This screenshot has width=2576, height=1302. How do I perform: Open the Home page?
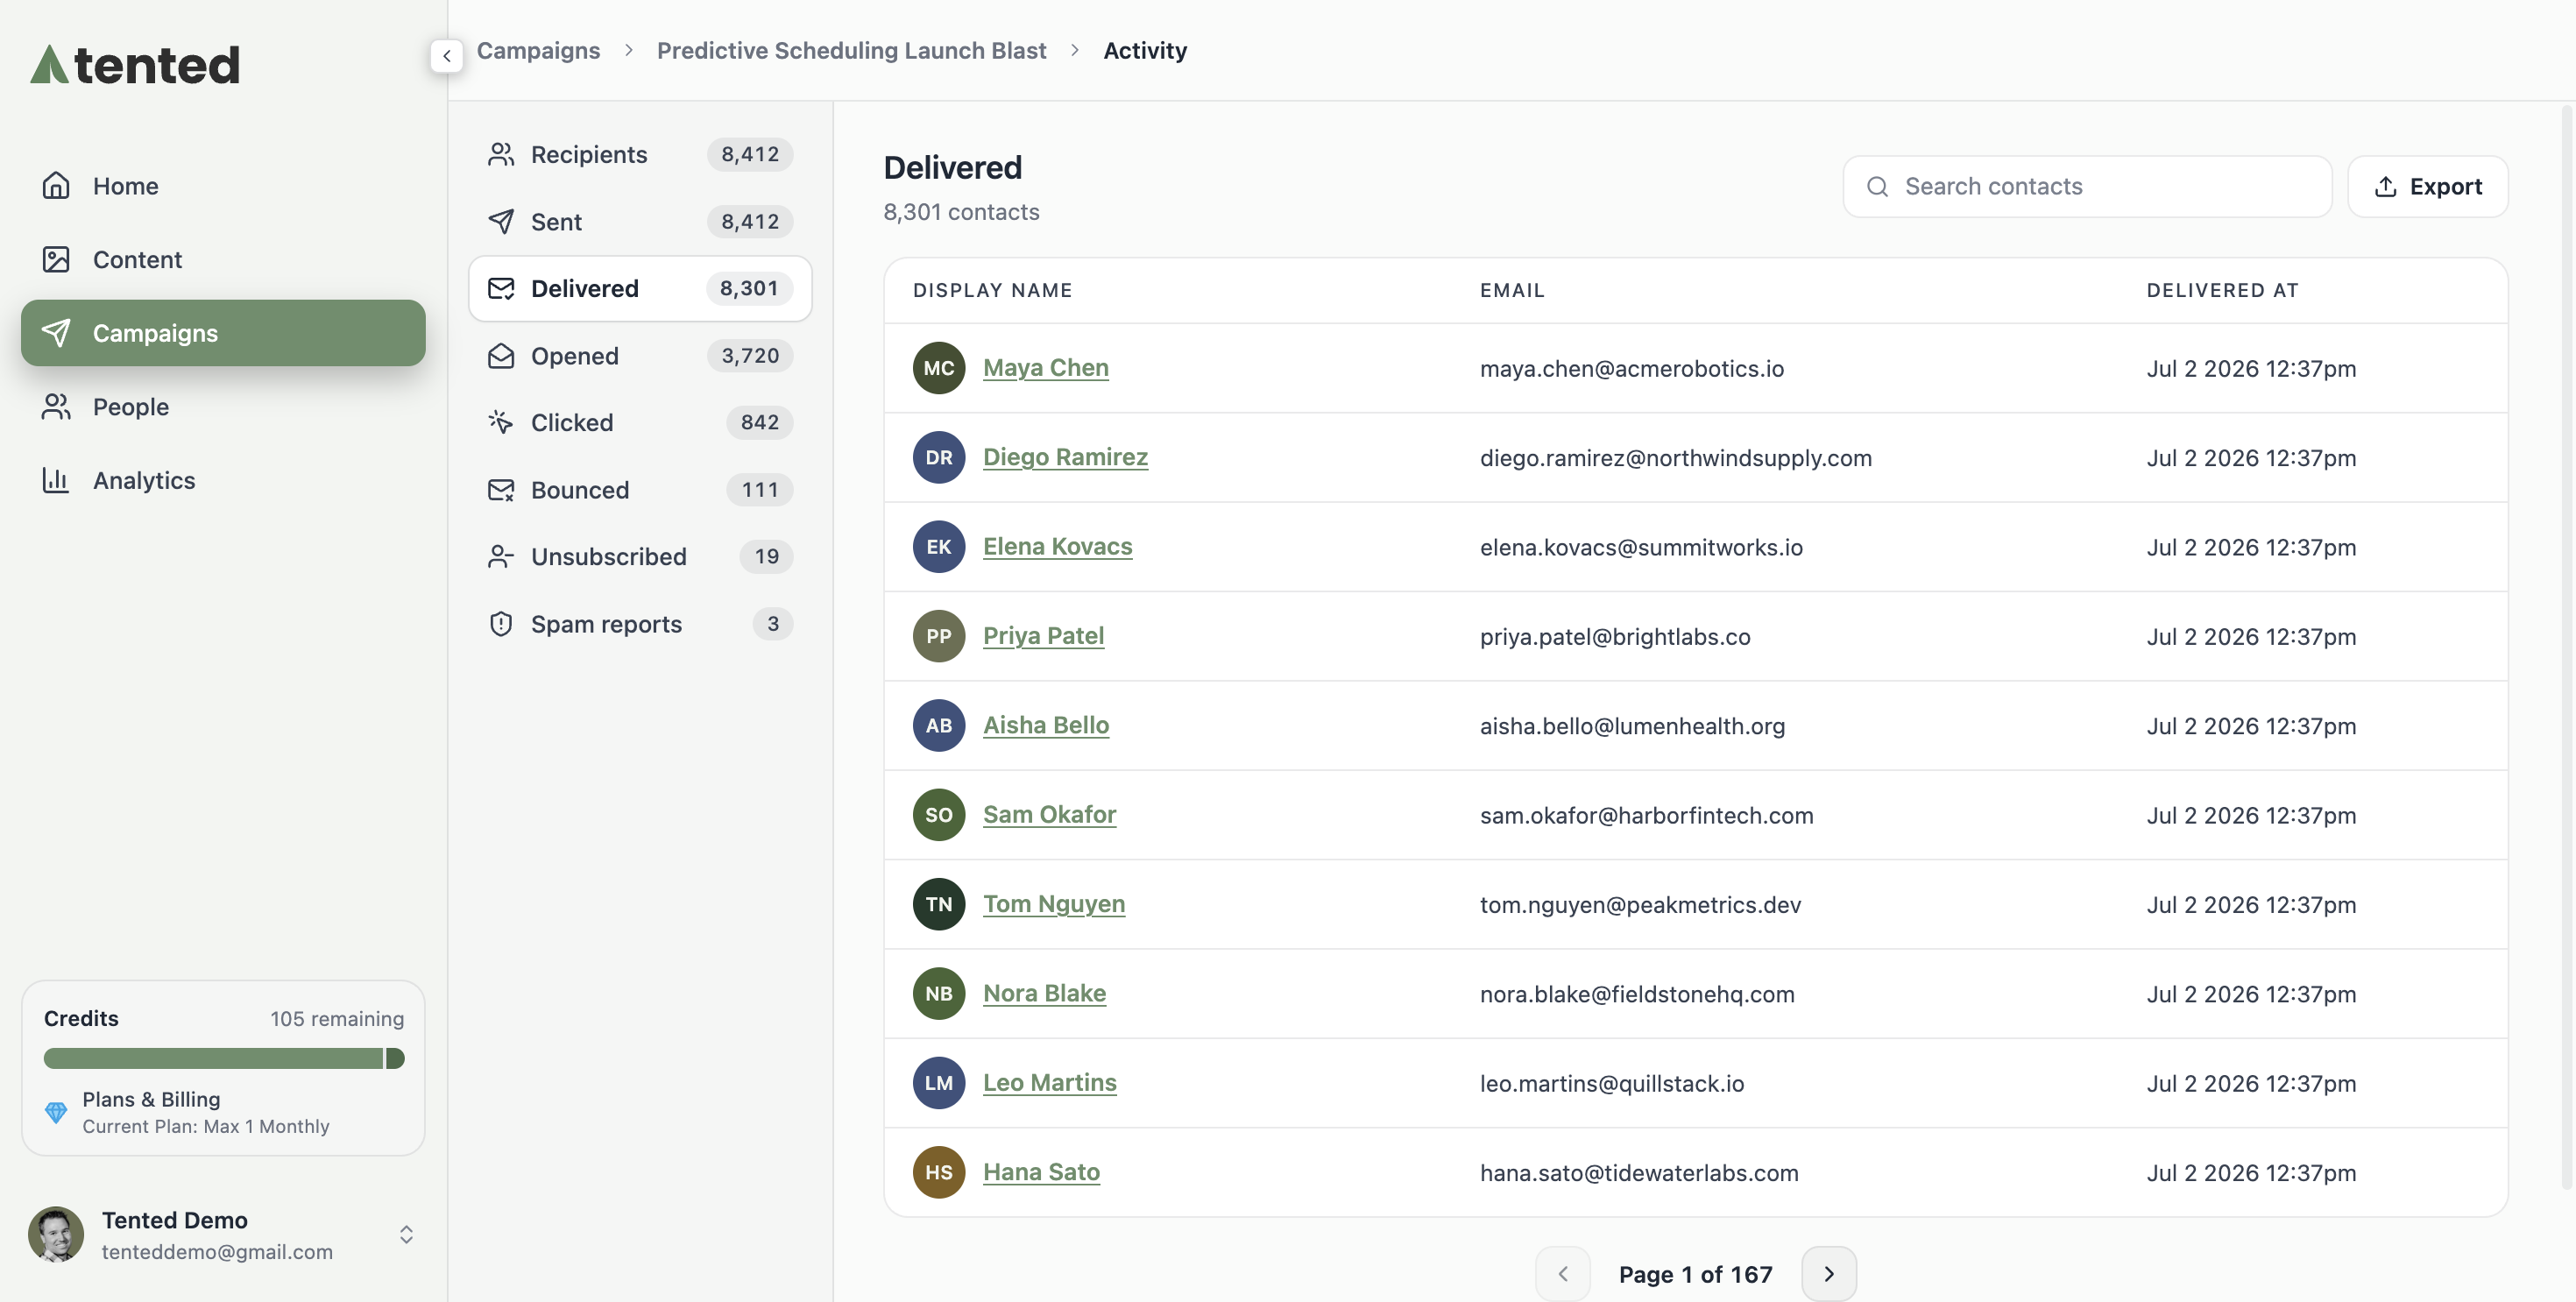223,186
